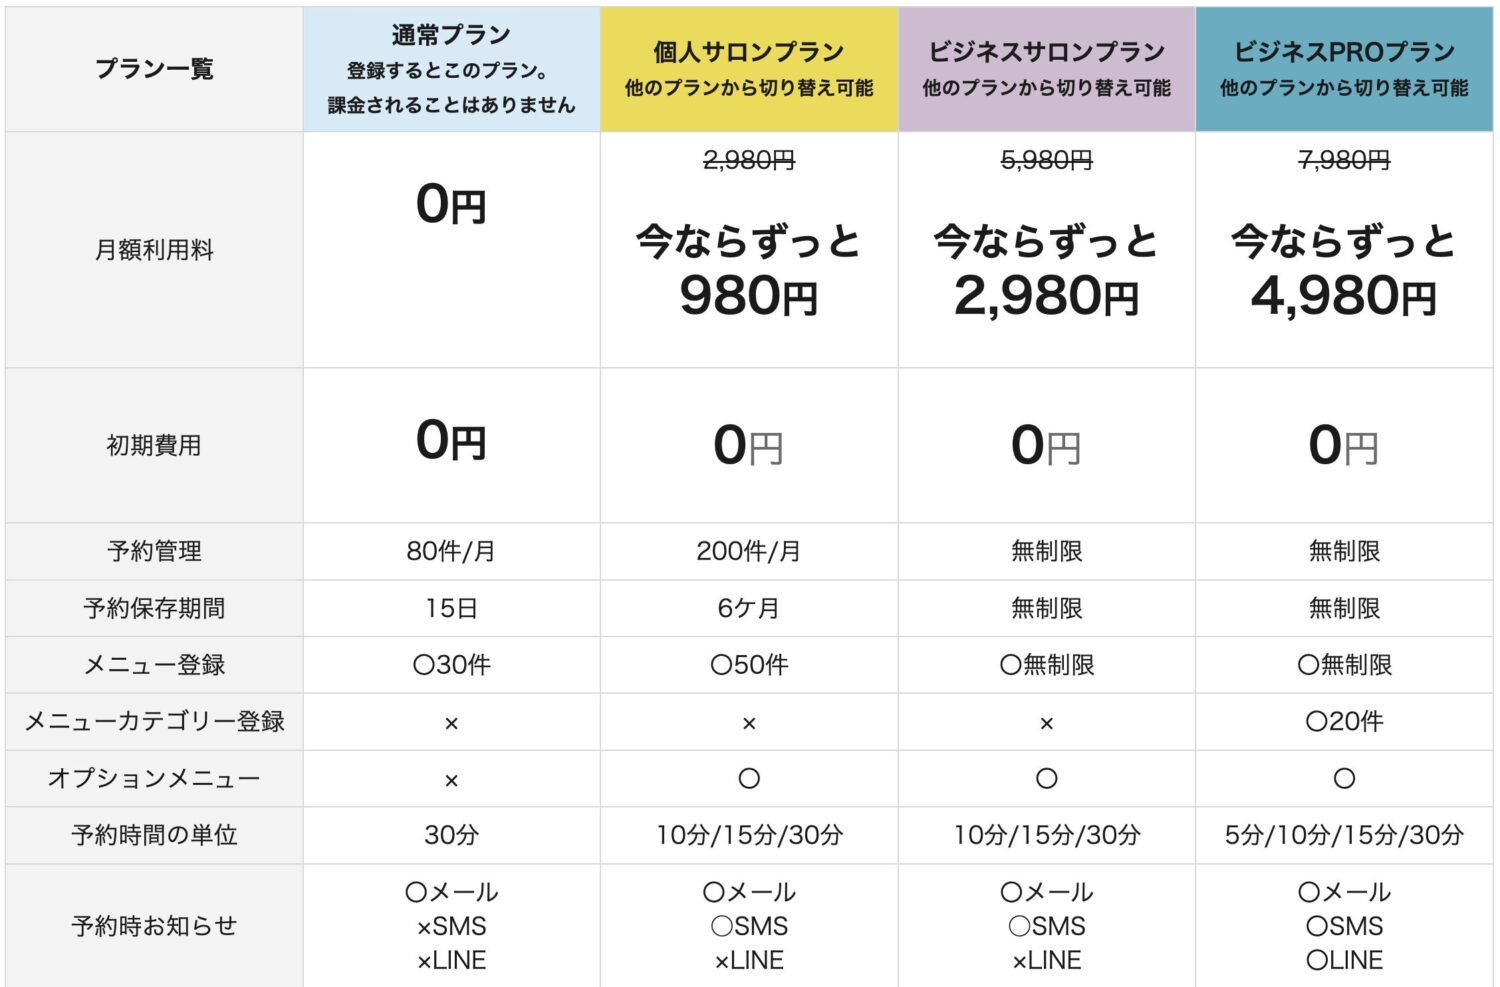
Task: Click the × メニューカテゴリー登録 mark under ビジネスサロンプラン
Action: (x=1046, y=723)
